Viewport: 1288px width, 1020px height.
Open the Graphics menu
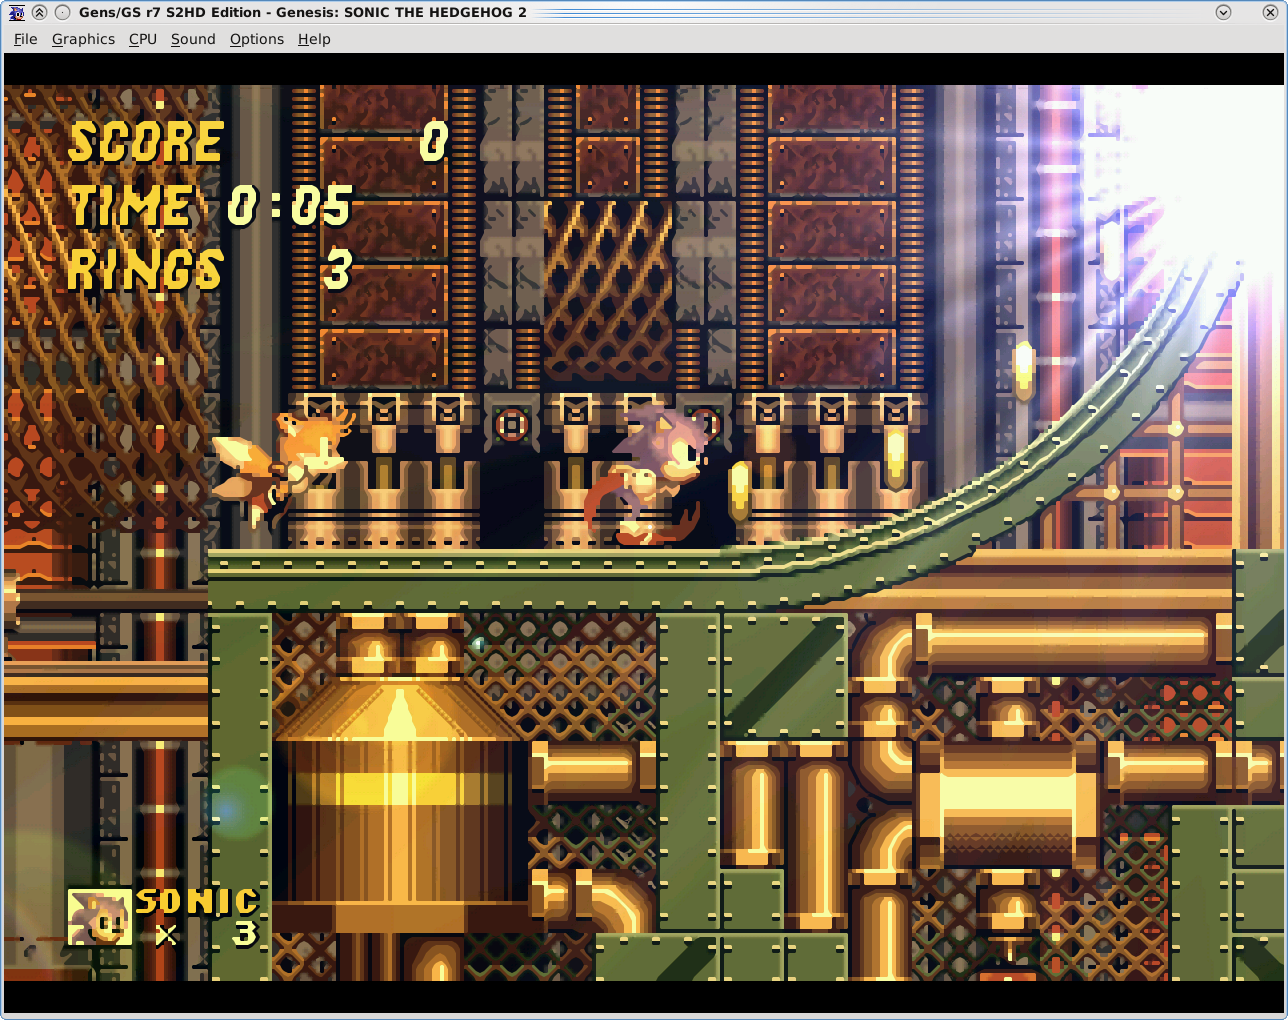point(83,39)
